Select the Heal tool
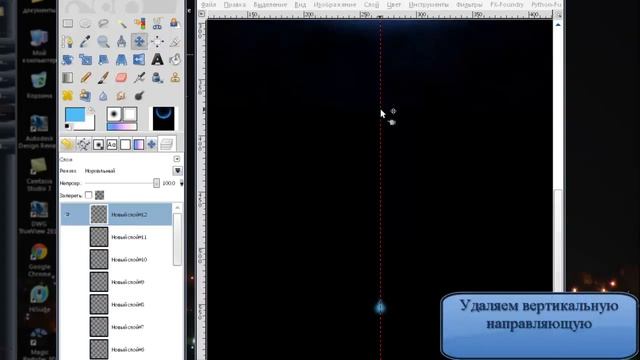This screenshot has height=360, width=640. click(x=68, y=96)
